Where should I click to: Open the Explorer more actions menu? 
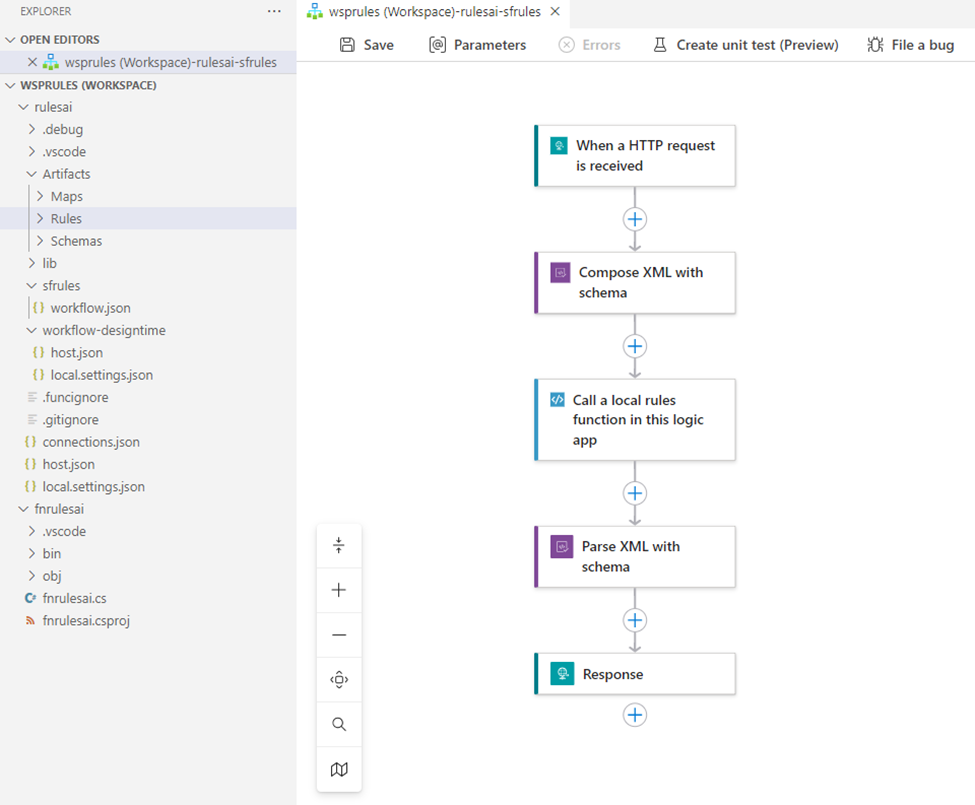click(x=274, y=11)
